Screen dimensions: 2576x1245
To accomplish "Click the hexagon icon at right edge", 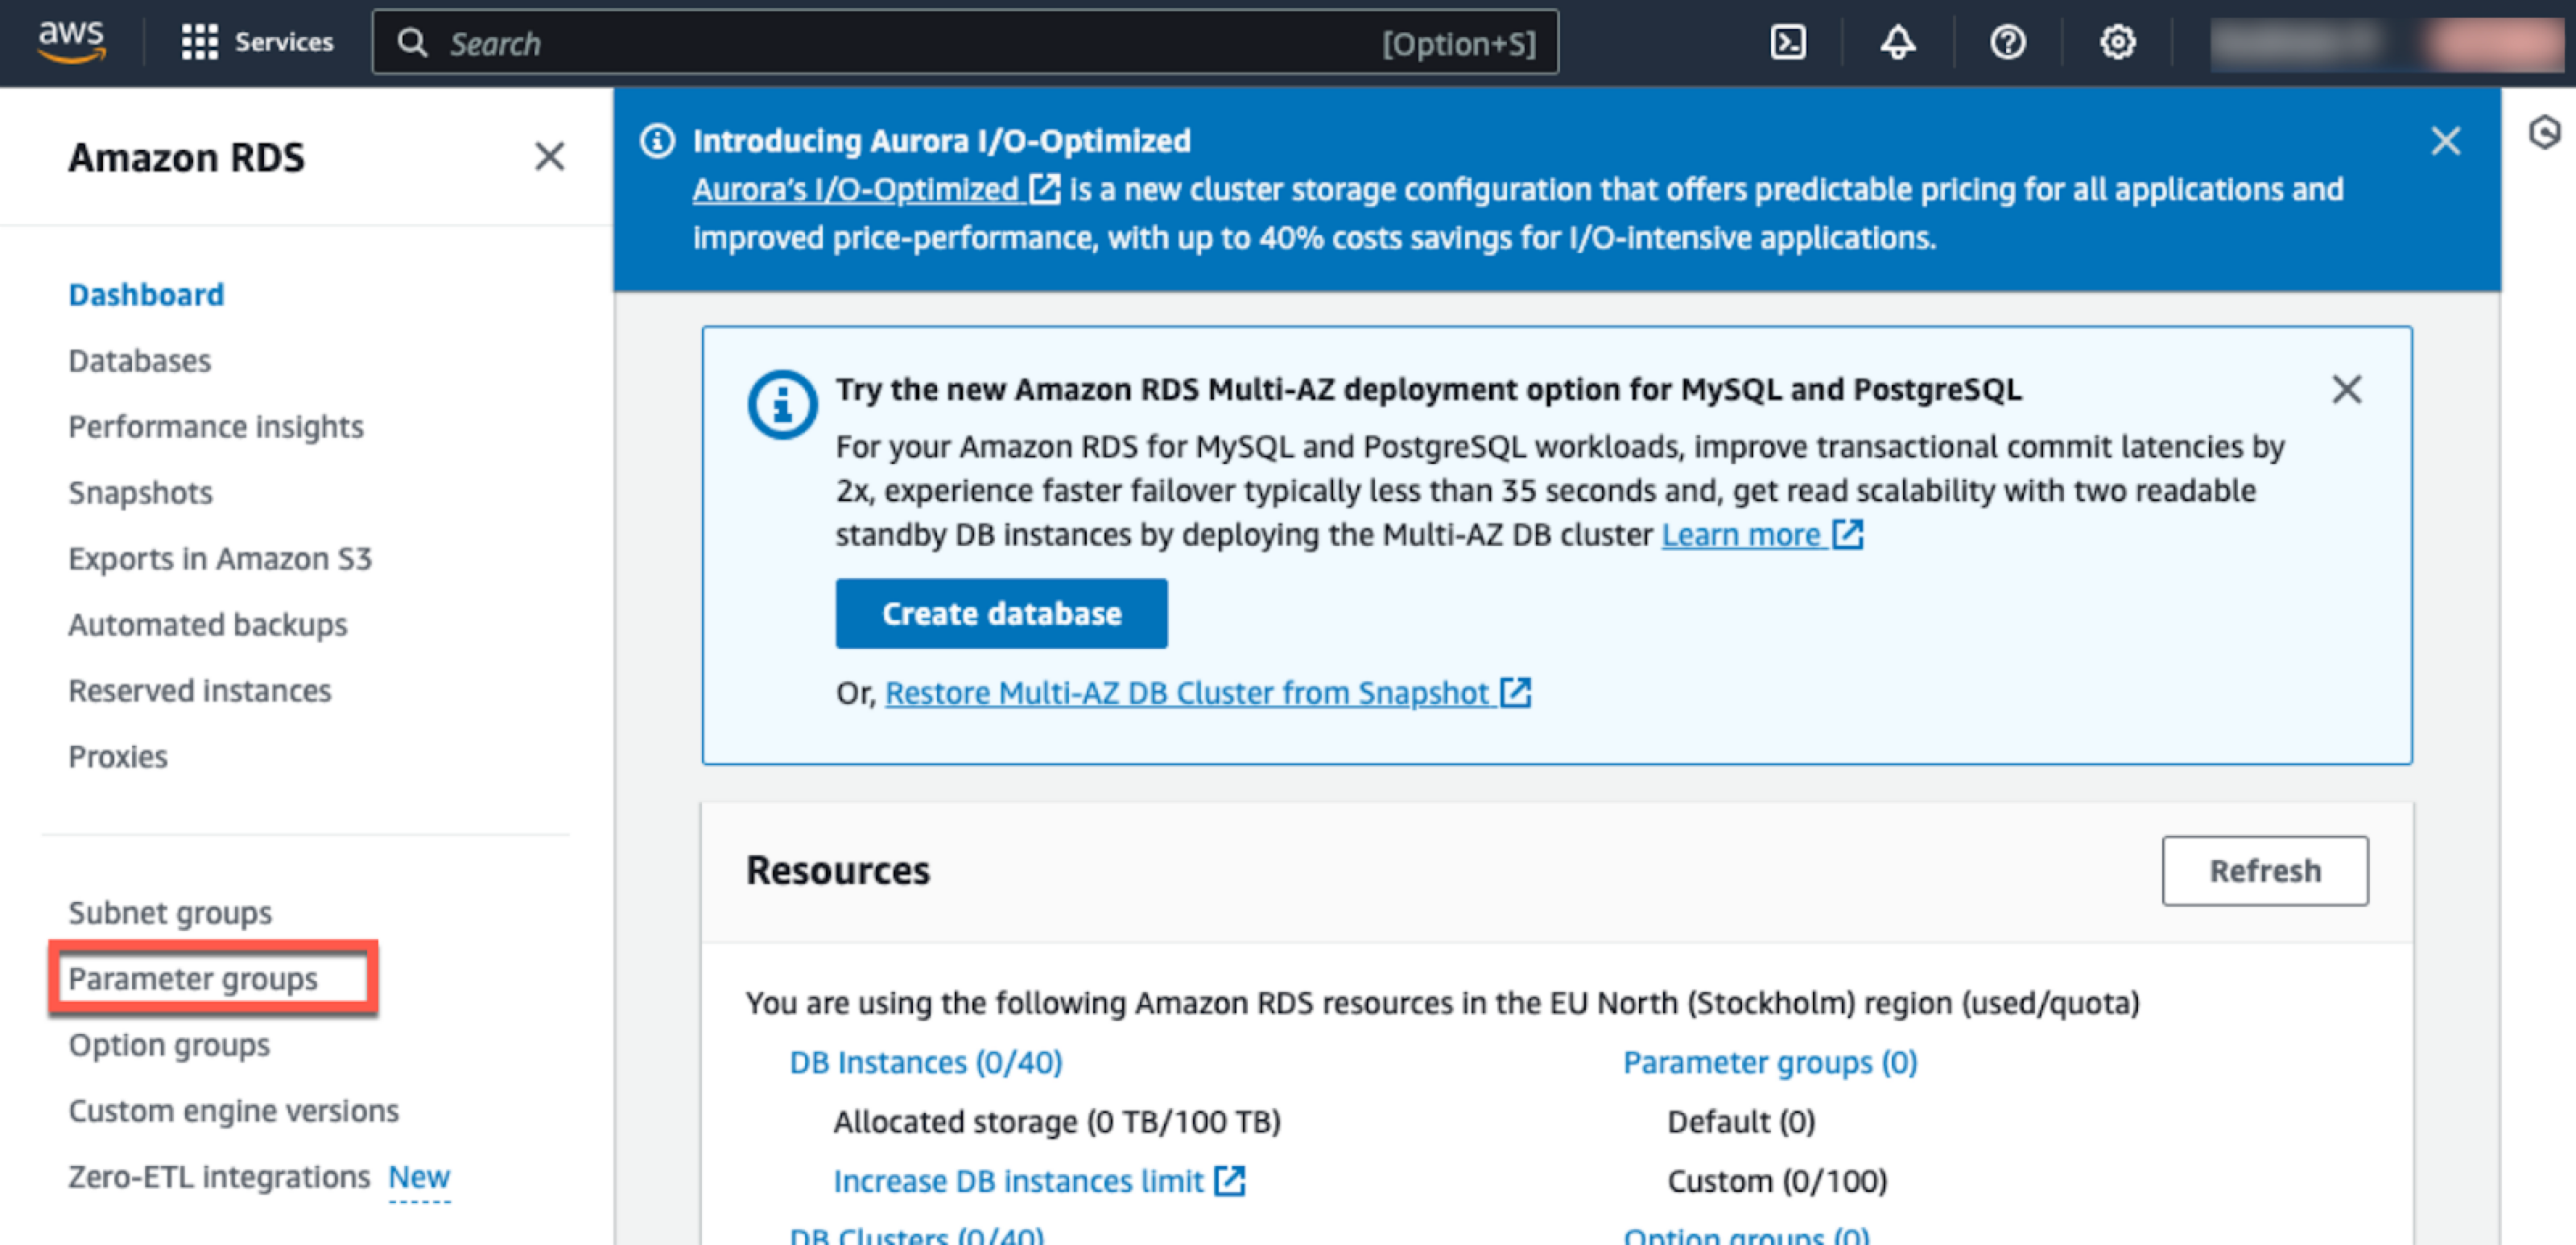I will click(x=2544, y=132).
